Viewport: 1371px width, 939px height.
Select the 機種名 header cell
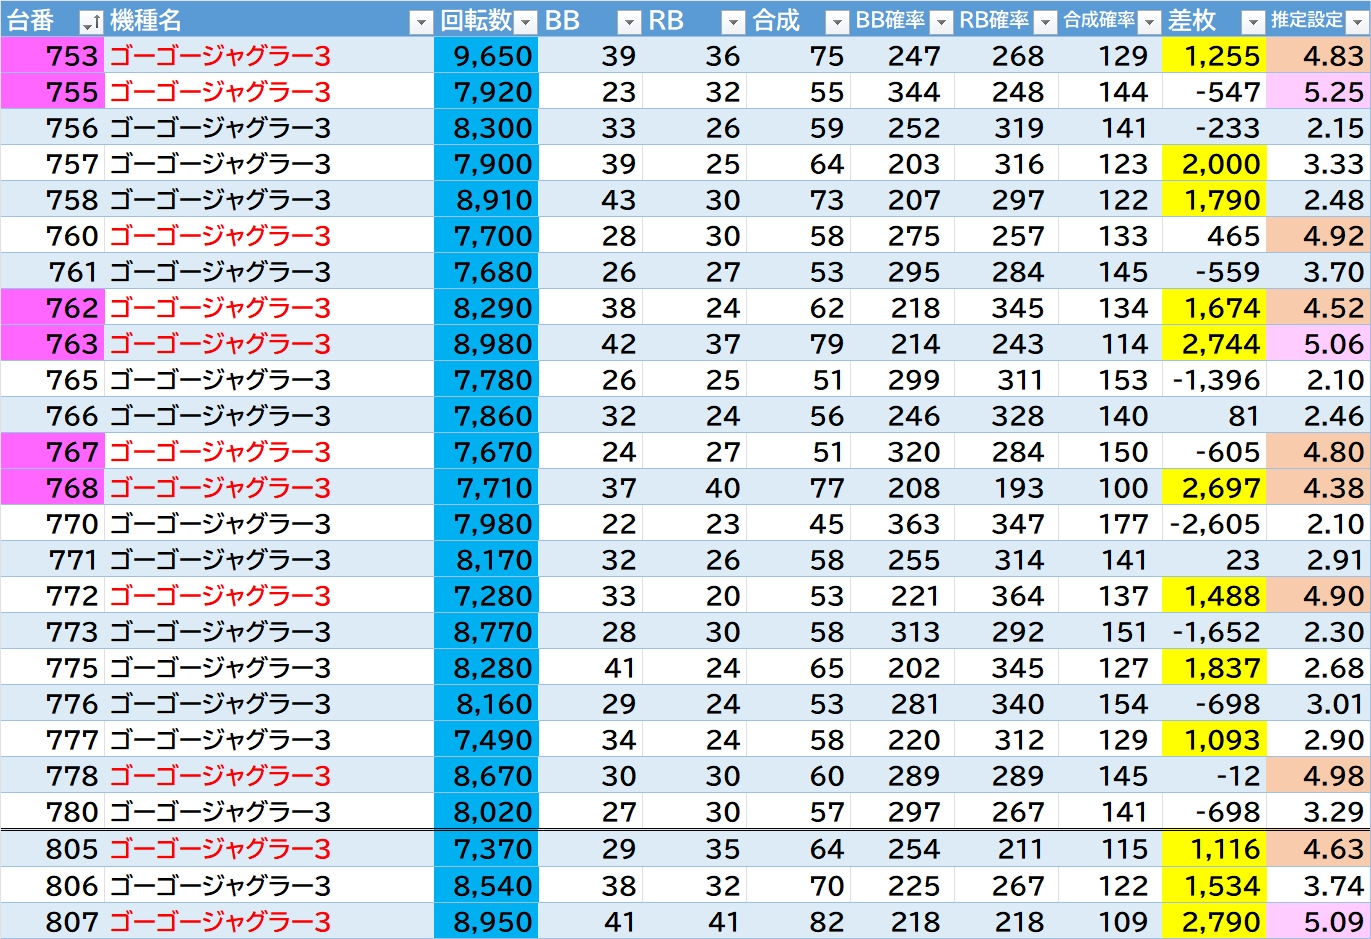click(269, 20)
